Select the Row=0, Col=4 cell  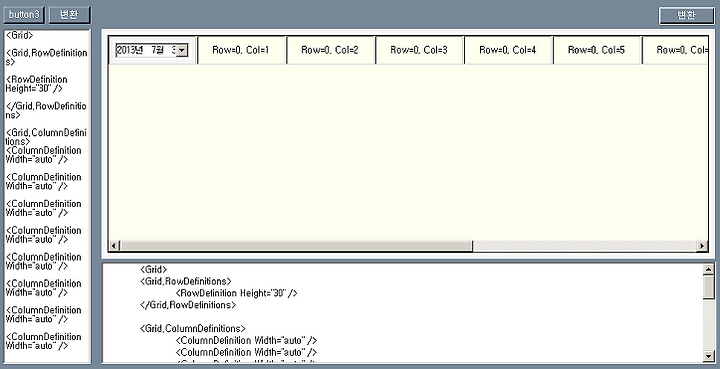(508, 50)
